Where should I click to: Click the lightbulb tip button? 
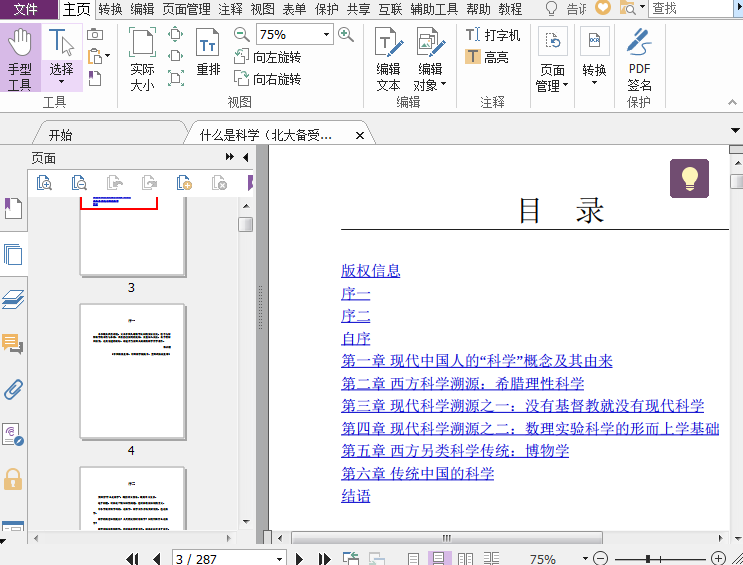click(689, 178)
